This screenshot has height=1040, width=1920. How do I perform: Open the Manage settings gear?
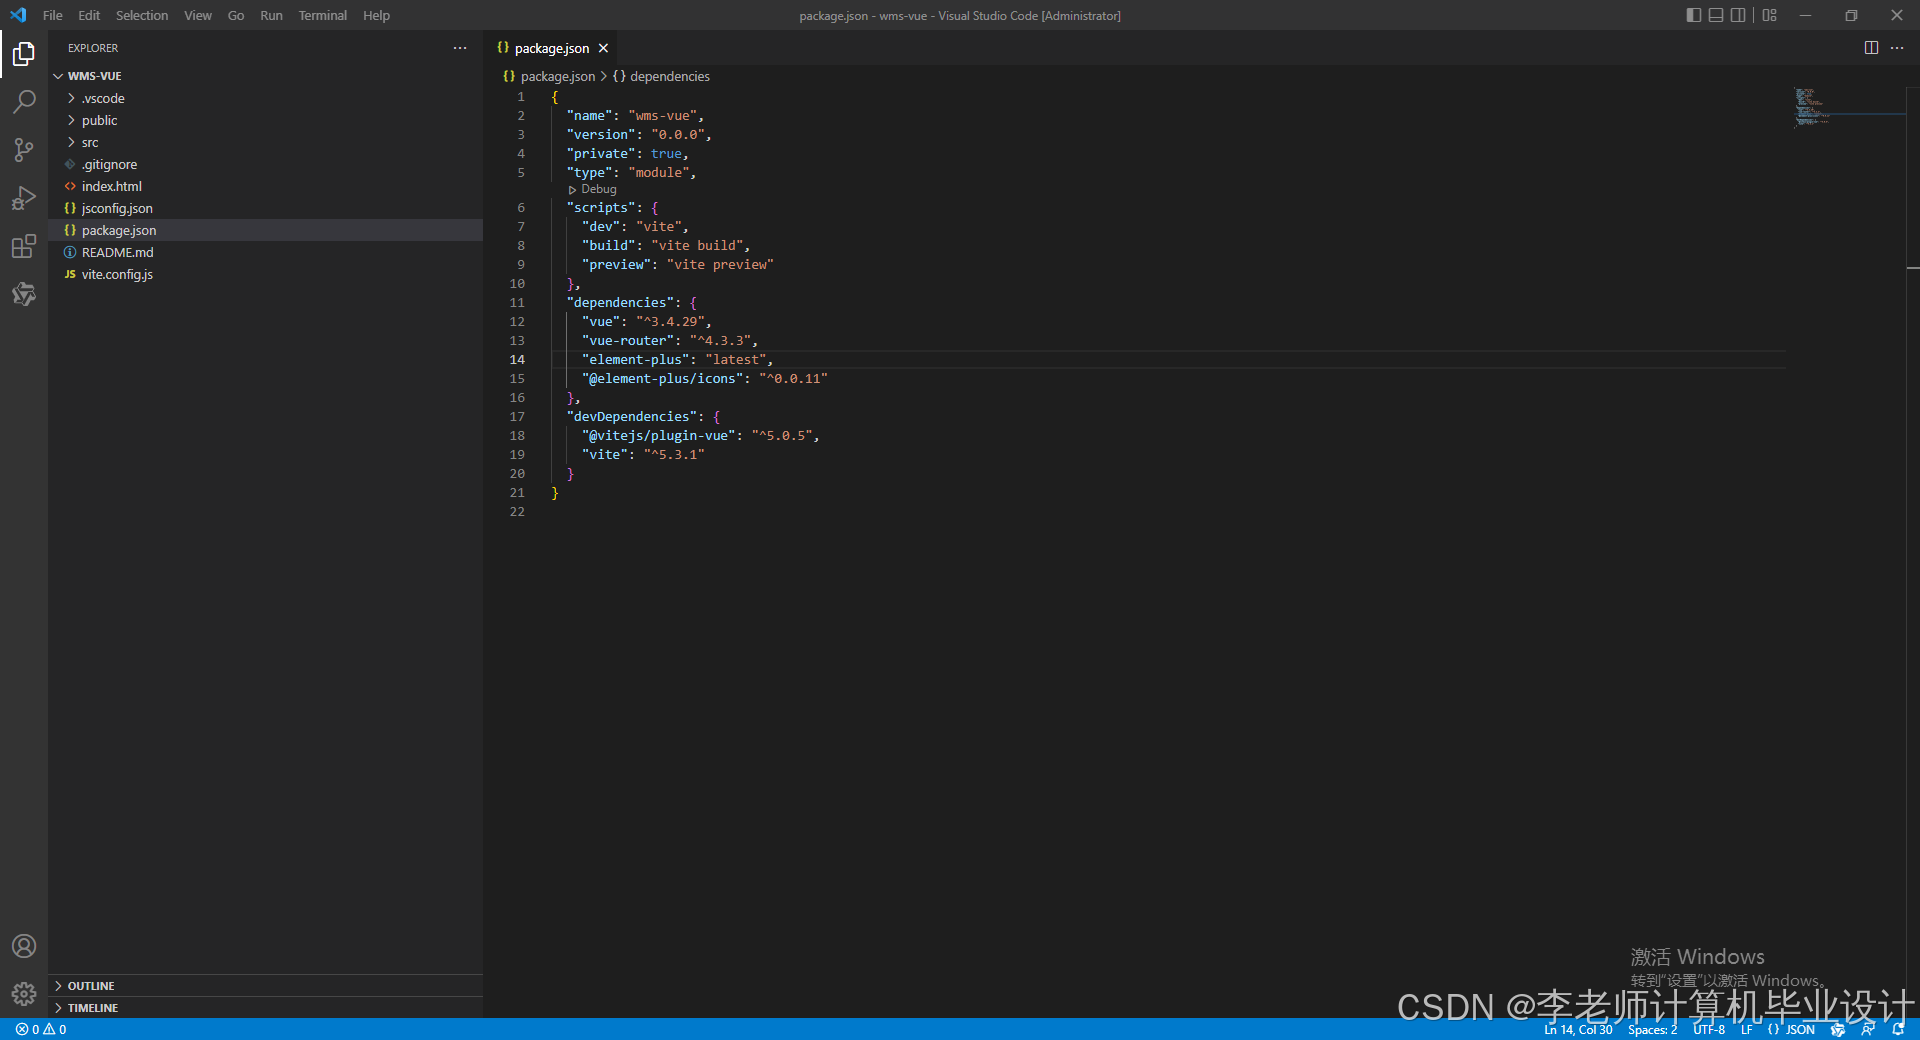click(x=24, y=994)
